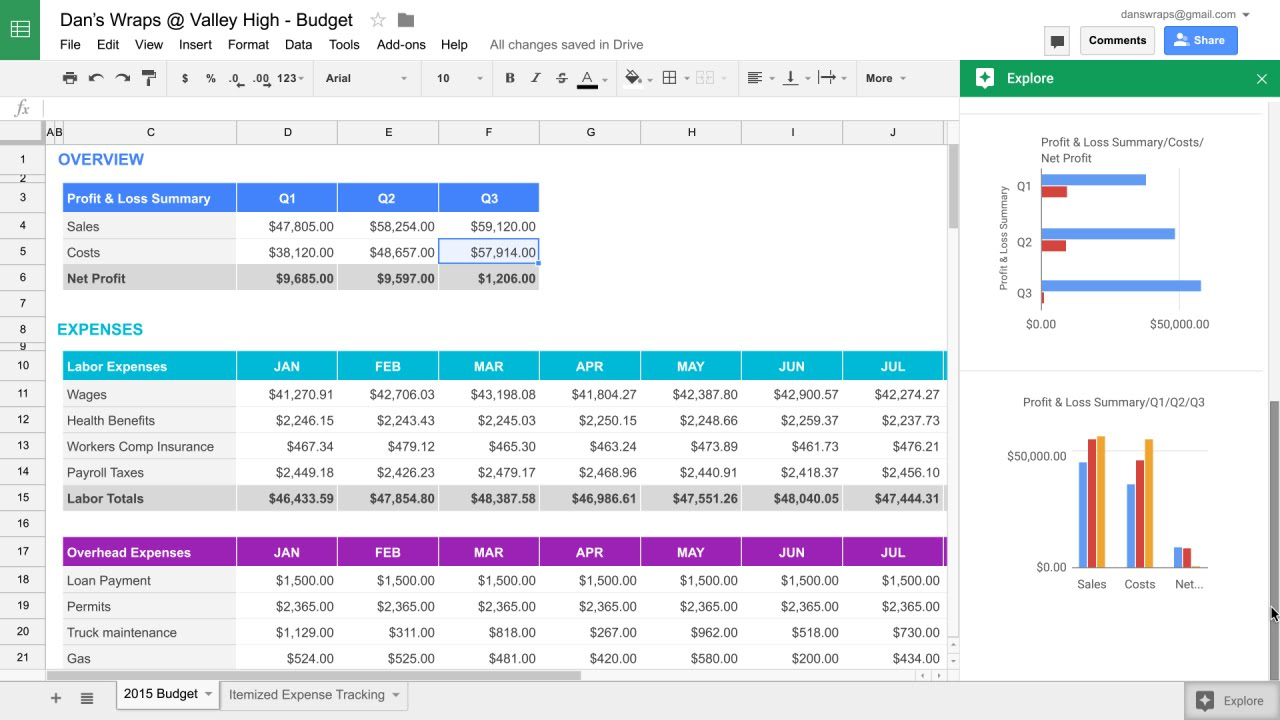Toggle italic formatting

pos(536,77)
